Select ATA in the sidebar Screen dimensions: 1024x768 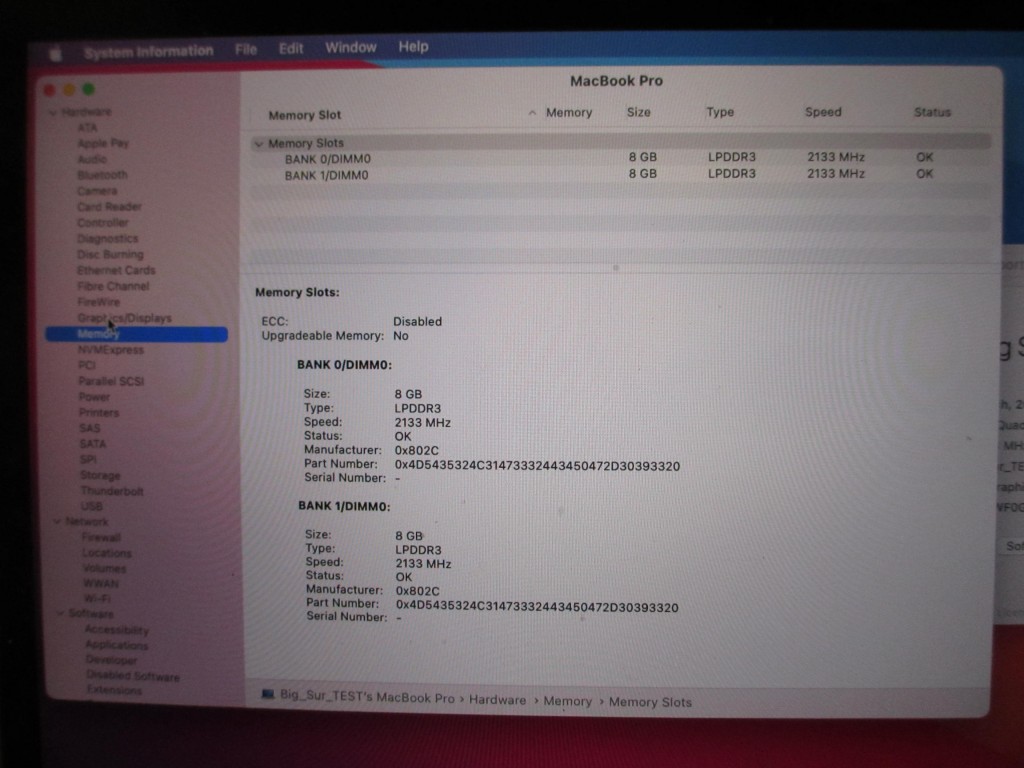(87, 128)
